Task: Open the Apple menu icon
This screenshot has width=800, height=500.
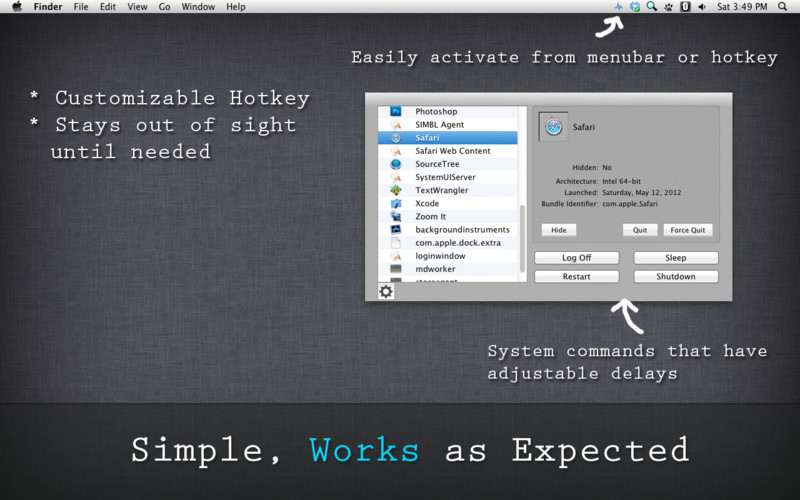Action: (x=17, y=7)
